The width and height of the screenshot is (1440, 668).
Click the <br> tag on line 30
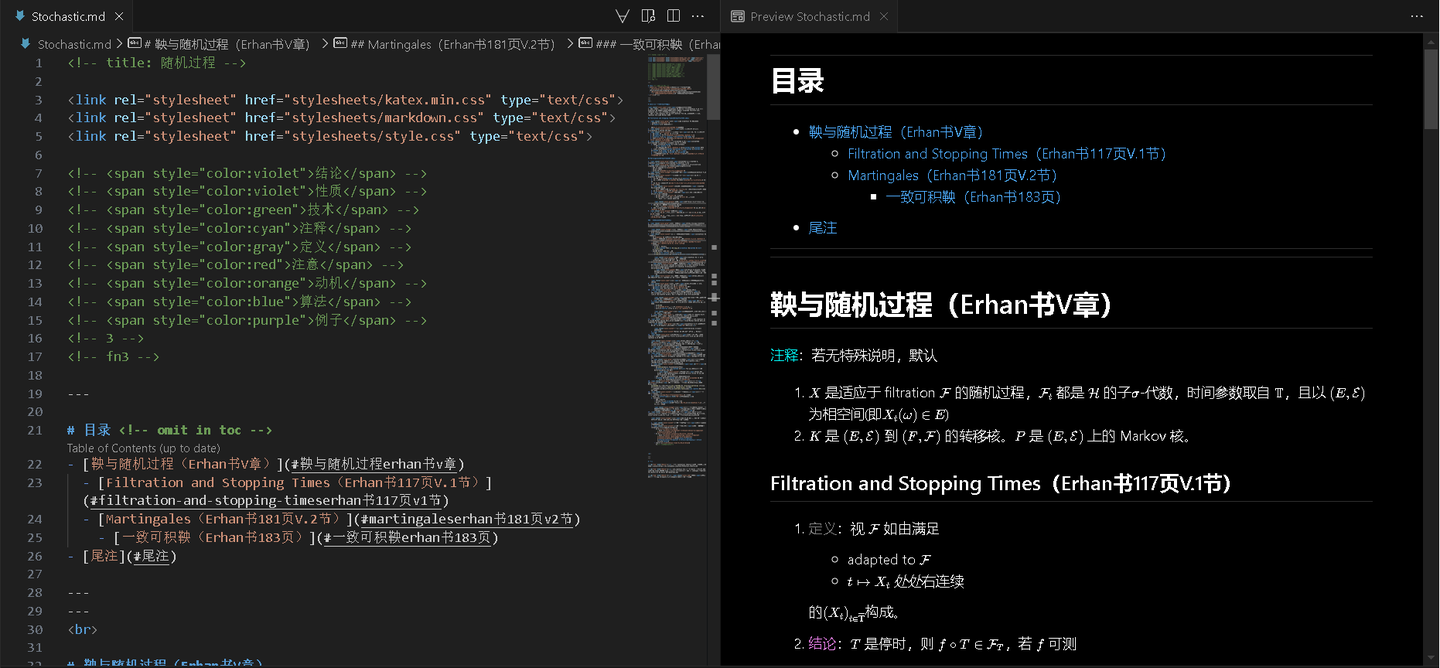pyautogui.click(x=82, y=630)
